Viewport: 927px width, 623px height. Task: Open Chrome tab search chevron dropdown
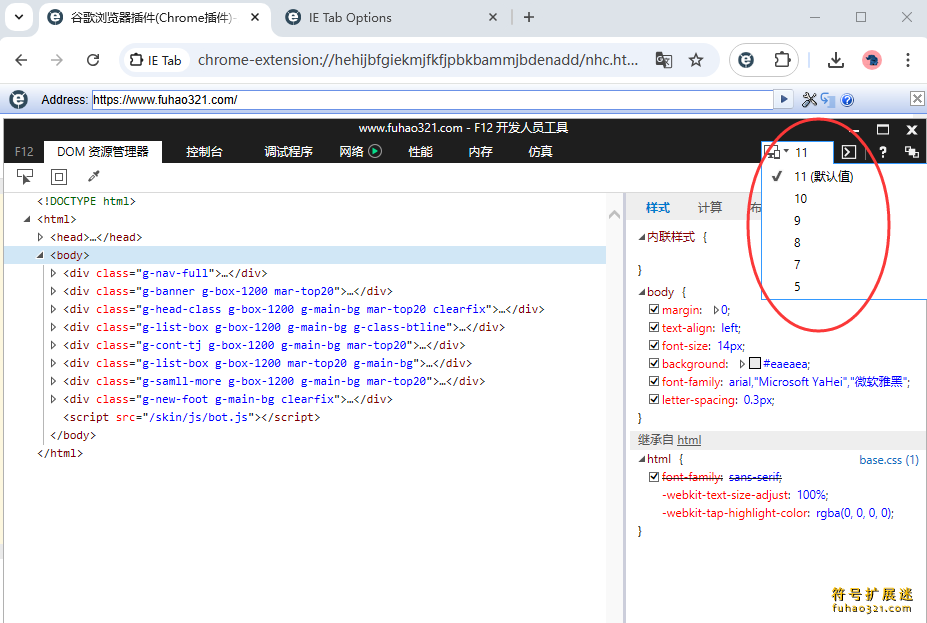19,17
